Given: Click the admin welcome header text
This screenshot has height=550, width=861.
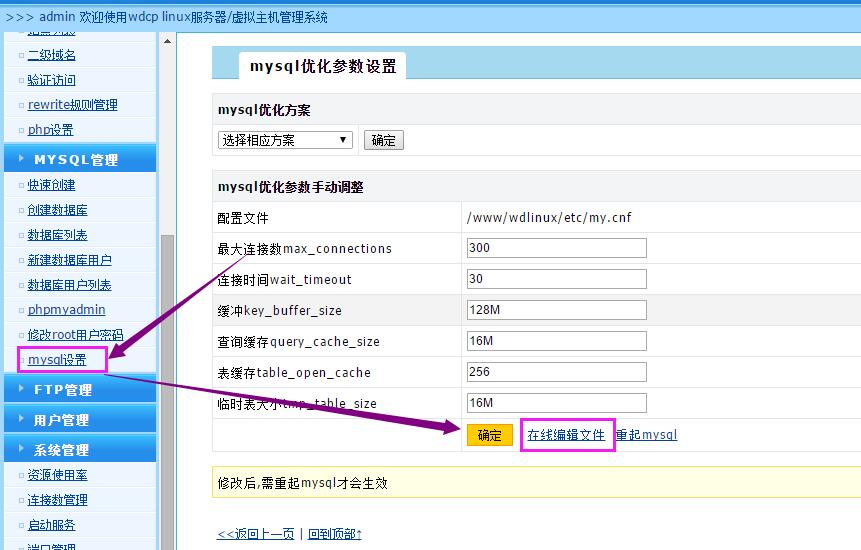Looking at the screenshot, I should 167,17.
